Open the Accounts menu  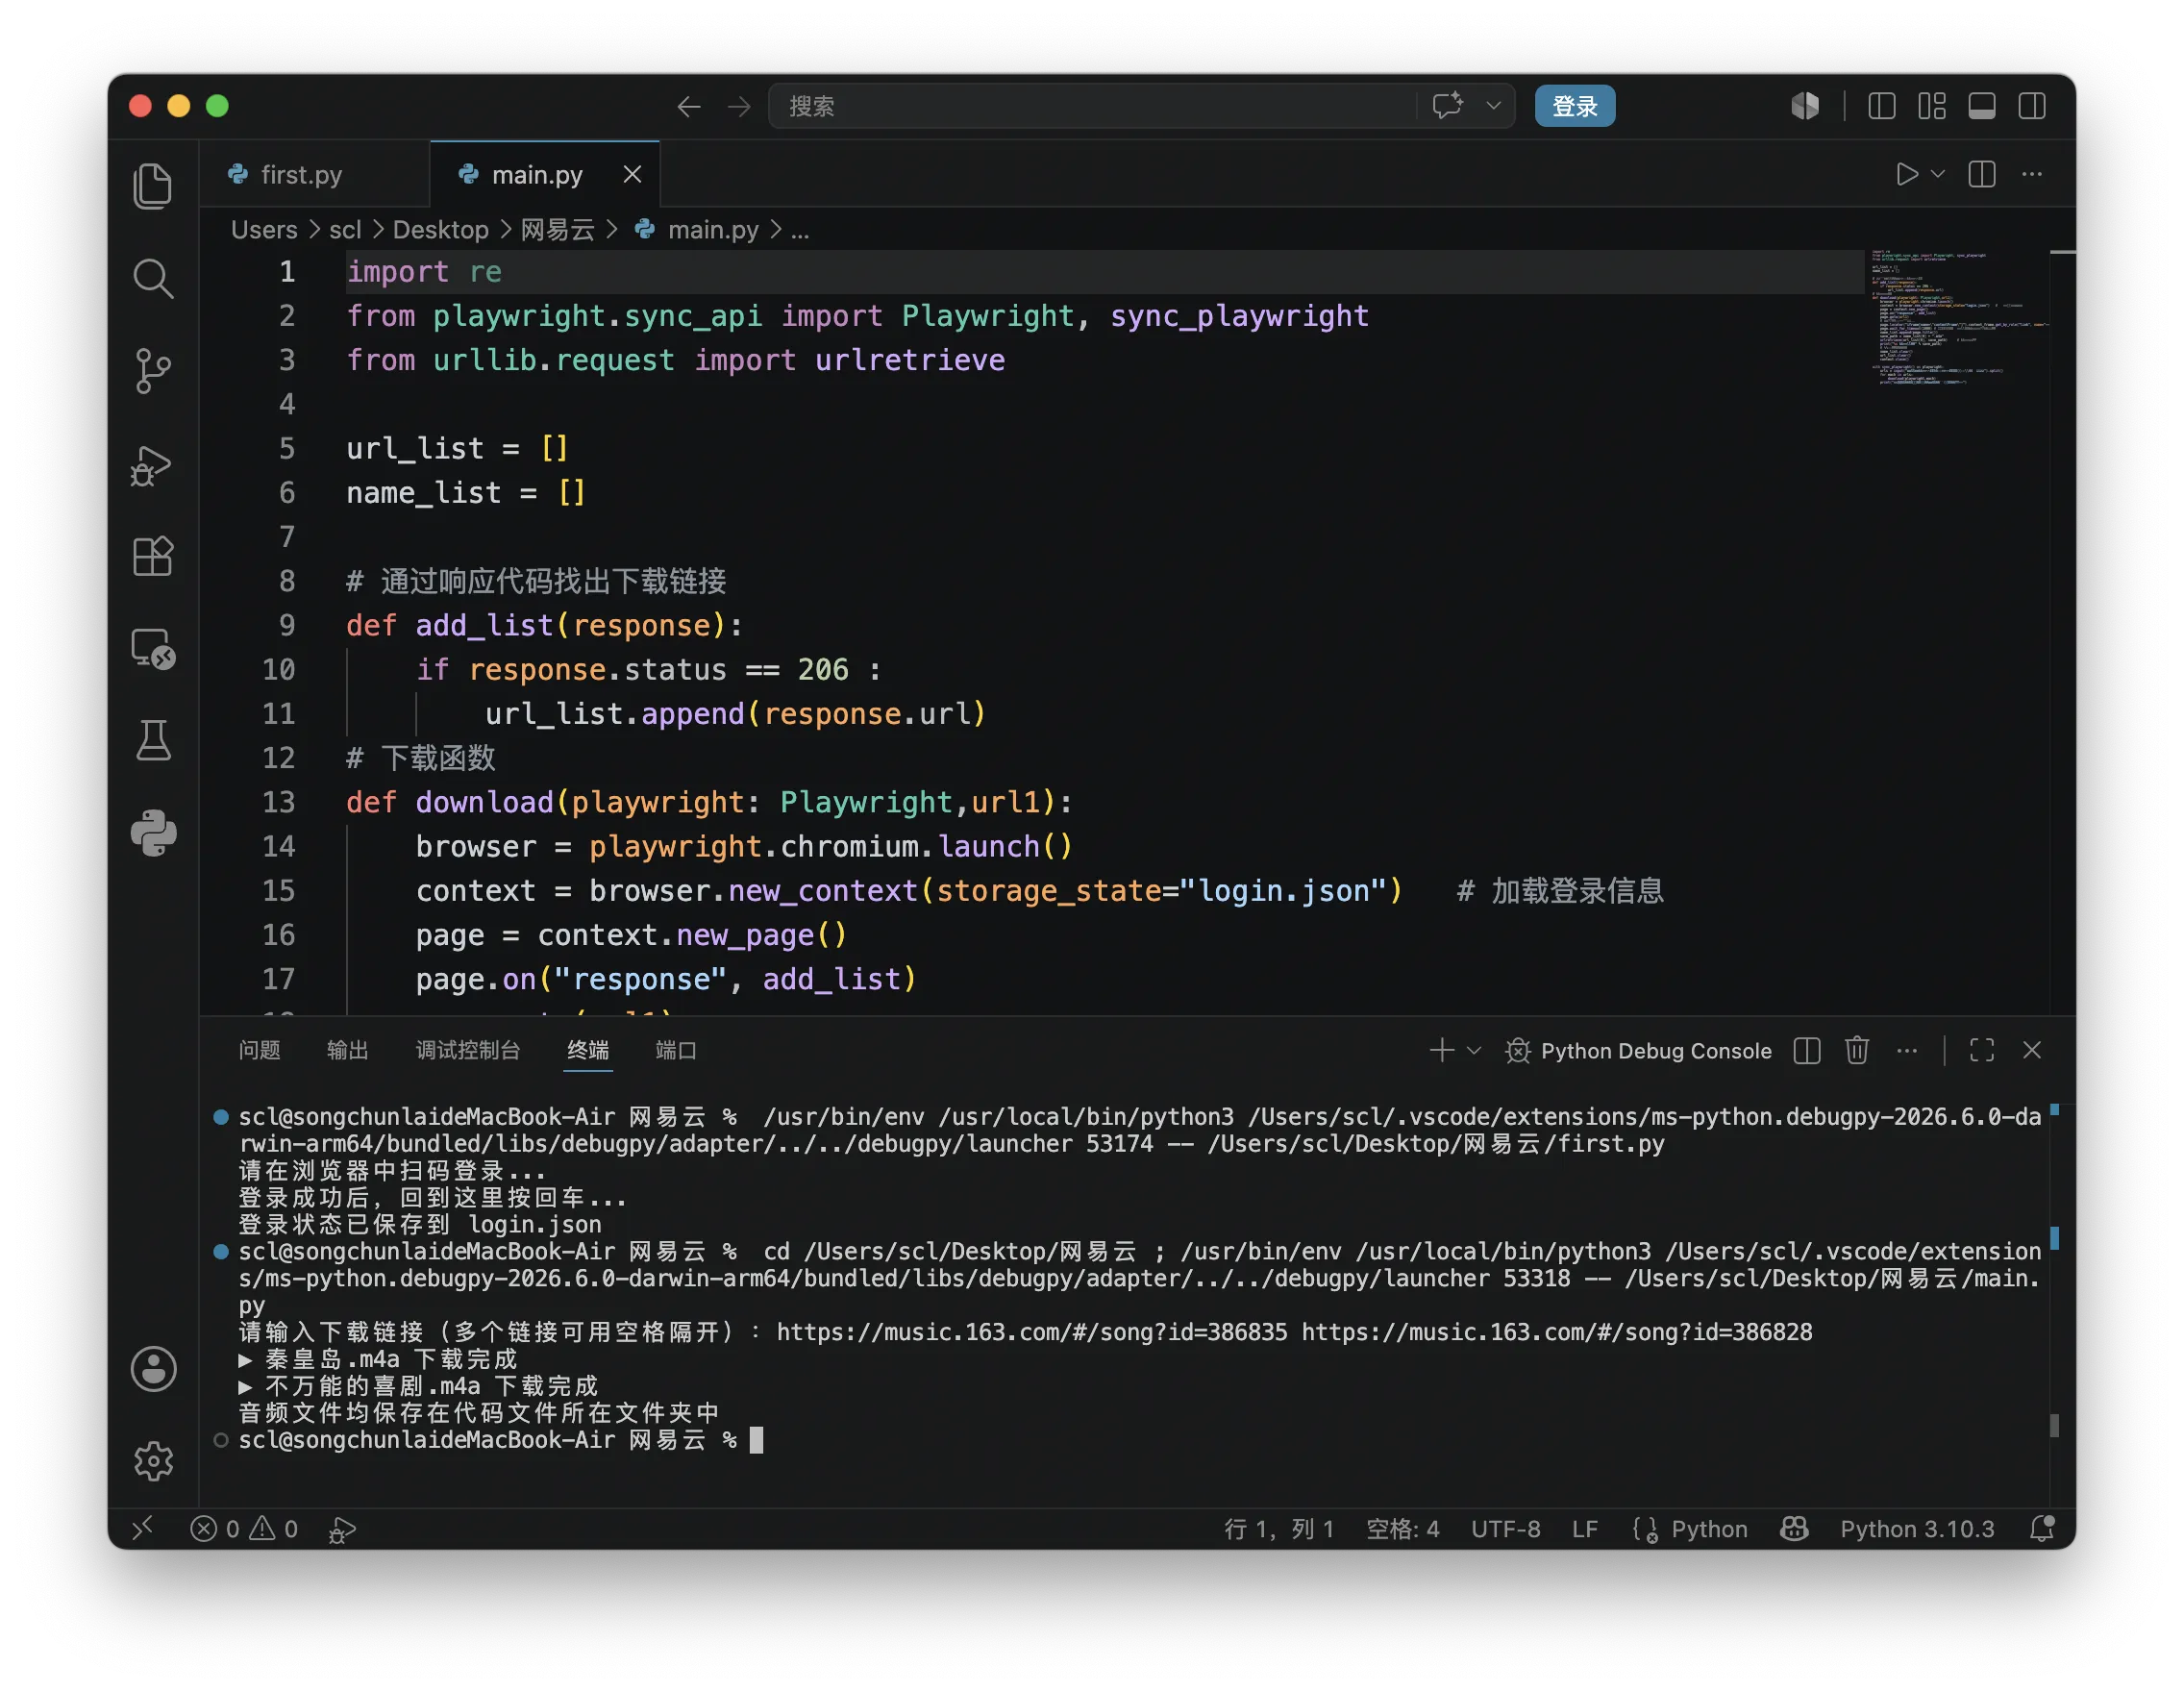pyautogui.click(x=153, y=1369)
